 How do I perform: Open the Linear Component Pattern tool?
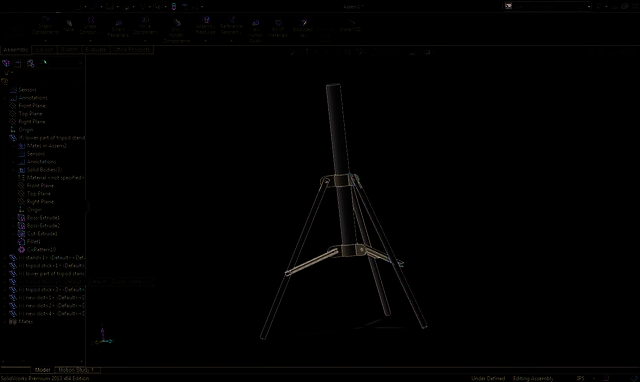(x=90, y=26)
